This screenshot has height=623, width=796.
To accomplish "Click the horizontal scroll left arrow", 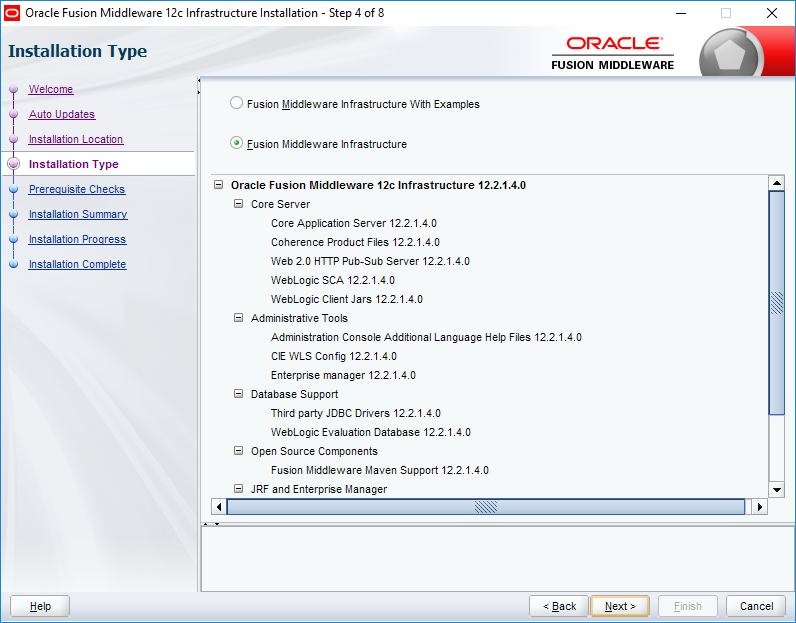I will (219, 507).
